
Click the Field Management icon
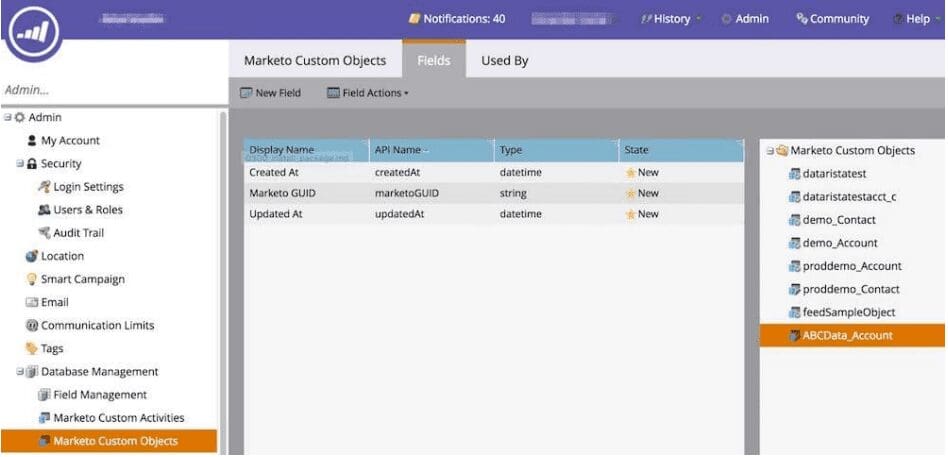(44, 395)
